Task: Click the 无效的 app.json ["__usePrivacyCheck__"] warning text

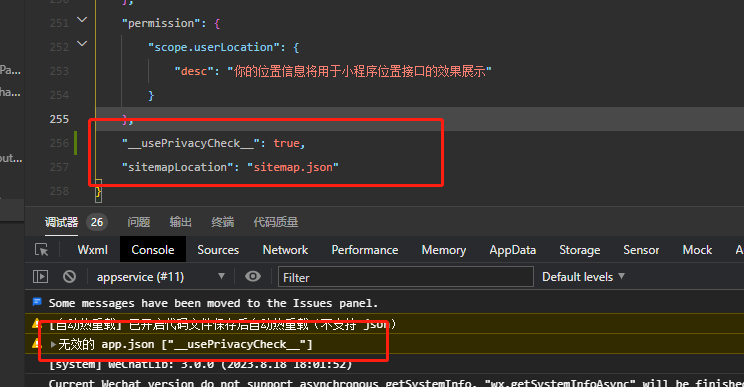Action: [186, 344]
